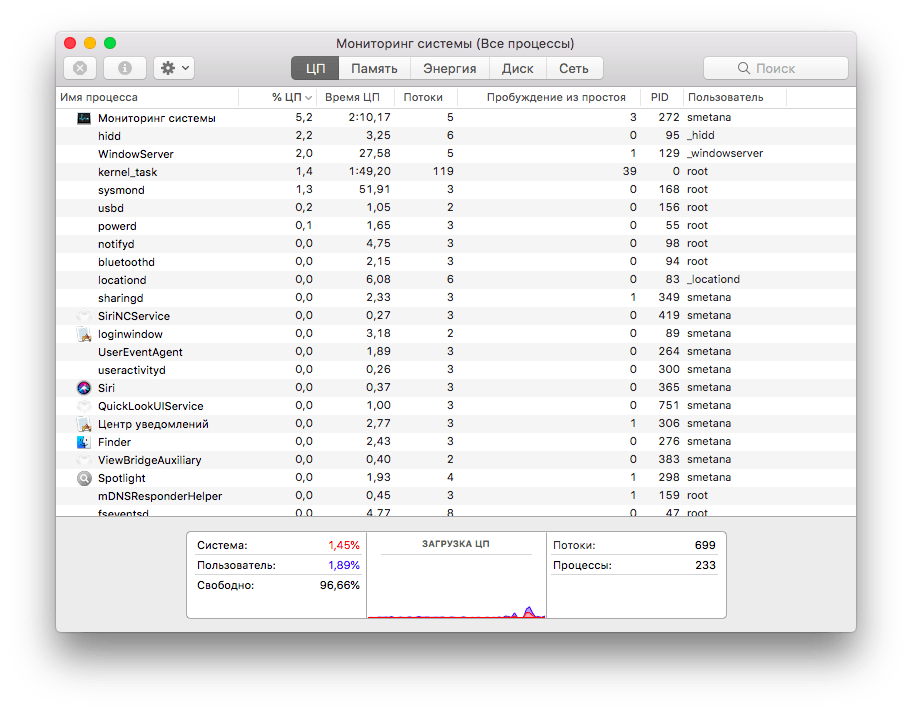The image size is (912, 712).
Task: Click the _windowserver user cell
Action: coord(725,154)
